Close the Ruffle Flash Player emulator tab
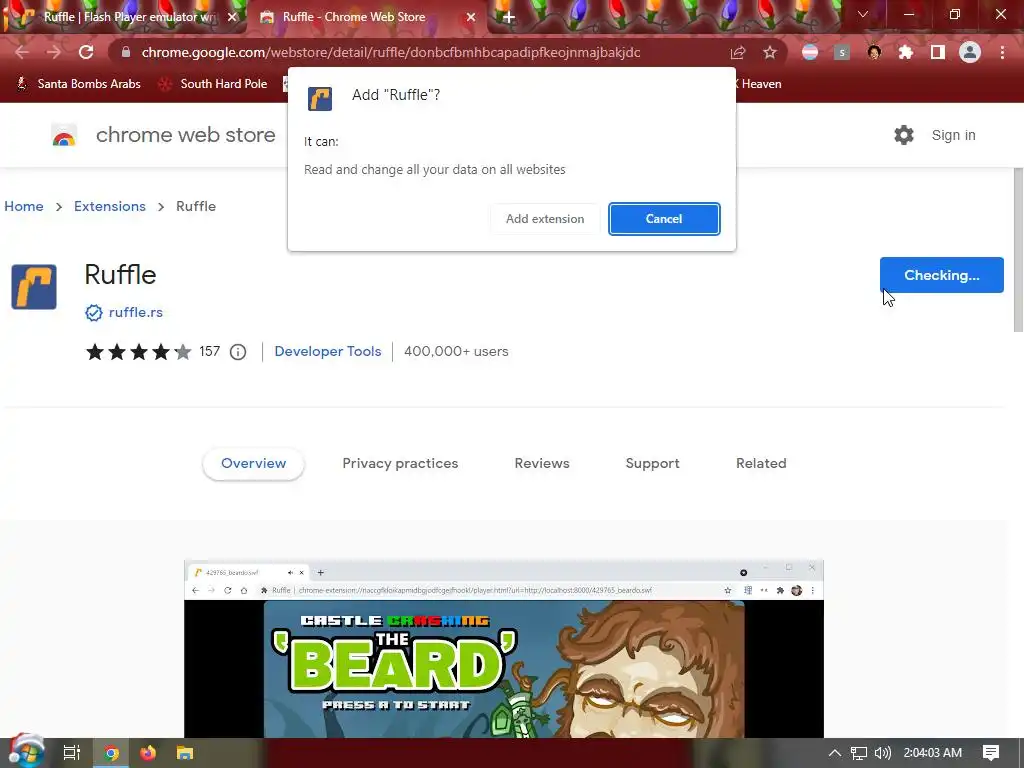 (232, 17)
